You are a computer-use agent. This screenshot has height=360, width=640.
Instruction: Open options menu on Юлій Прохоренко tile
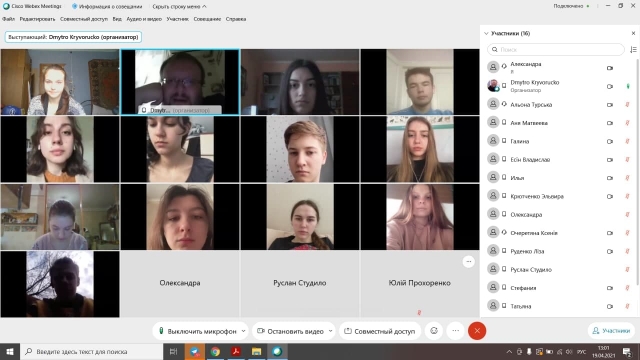click(469, 262)
